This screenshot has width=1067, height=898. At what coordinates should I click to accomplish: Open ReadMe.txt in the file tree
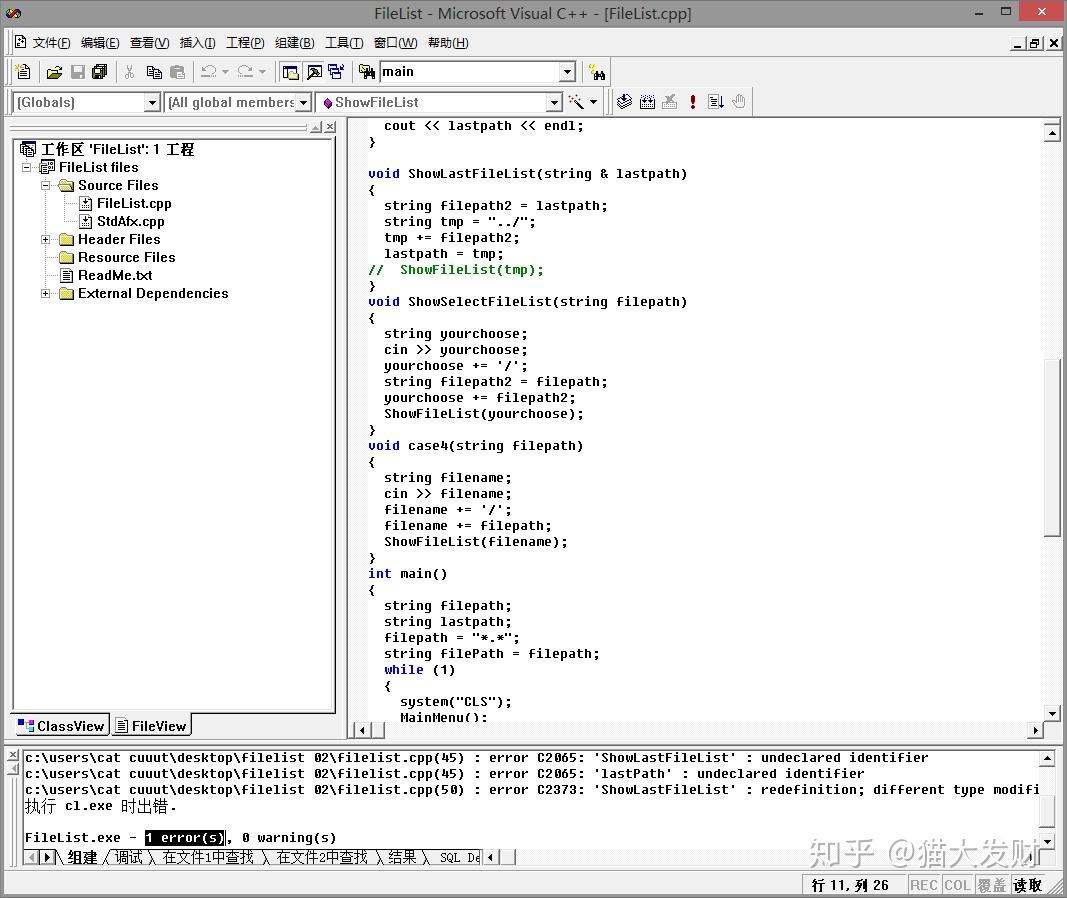click(115, 275)
